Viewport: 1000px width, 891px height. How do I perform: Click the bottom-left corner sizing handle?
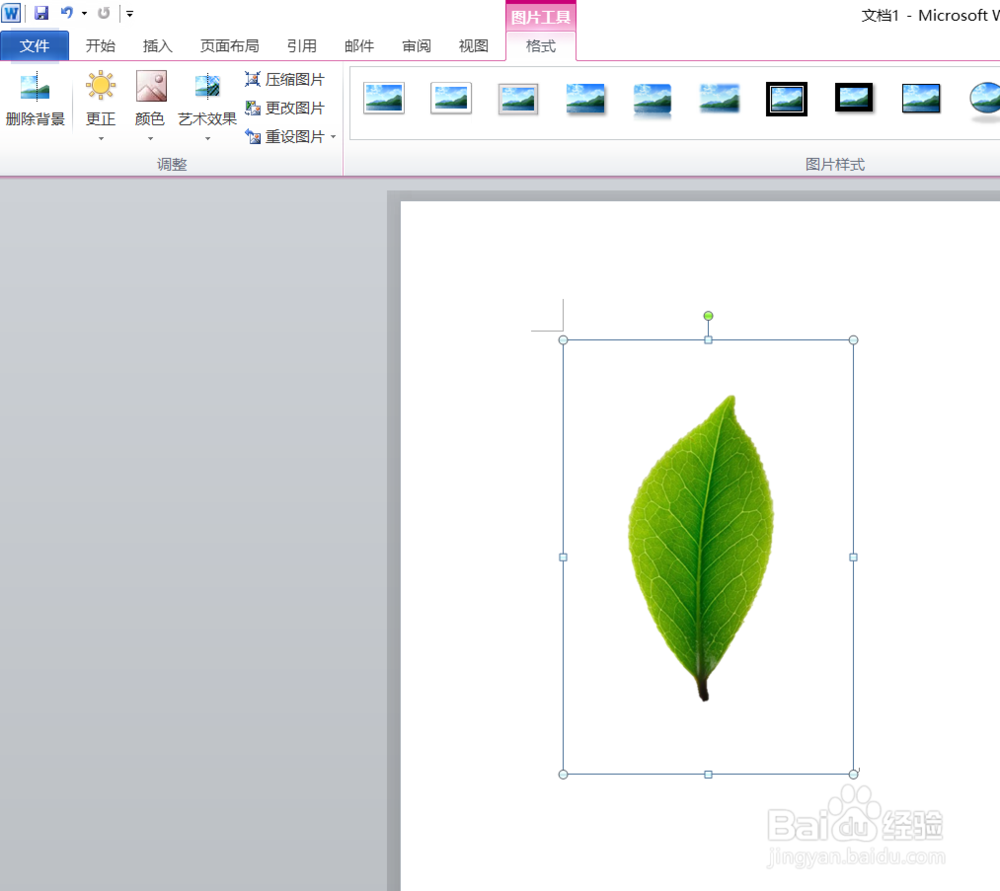[563, 774]
